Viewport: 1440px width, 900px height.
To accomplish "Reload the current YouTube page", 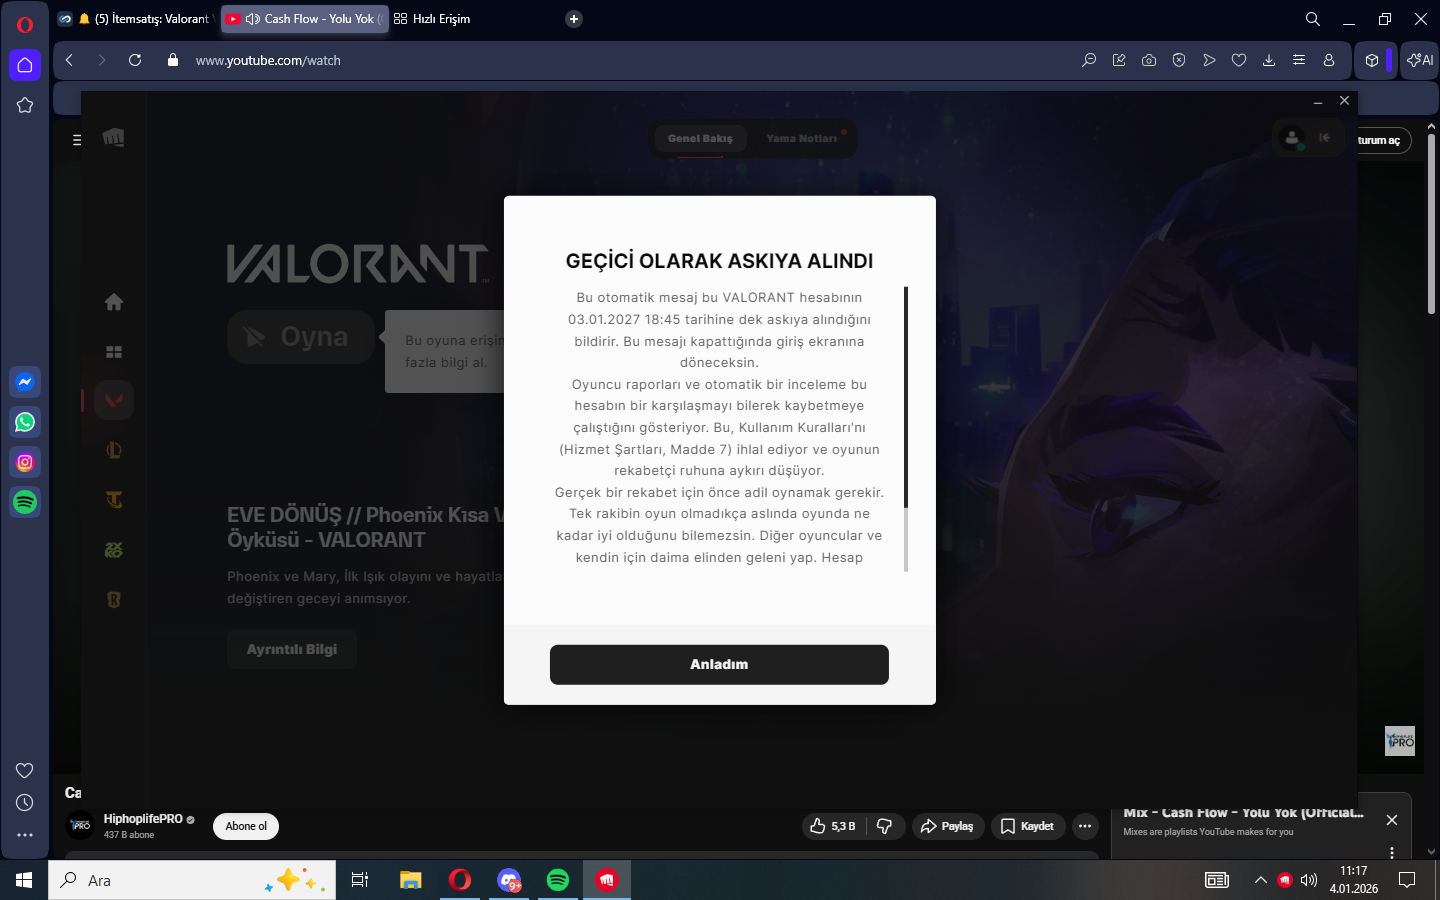I will click(135, 60).
